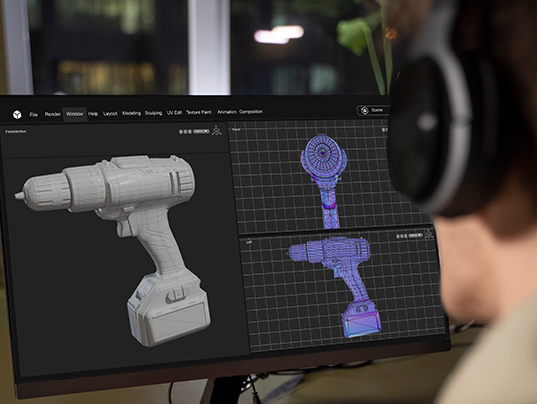The image size is (537, 404).
Task: Click the scene icon beside Scene label
Action: 364,111
